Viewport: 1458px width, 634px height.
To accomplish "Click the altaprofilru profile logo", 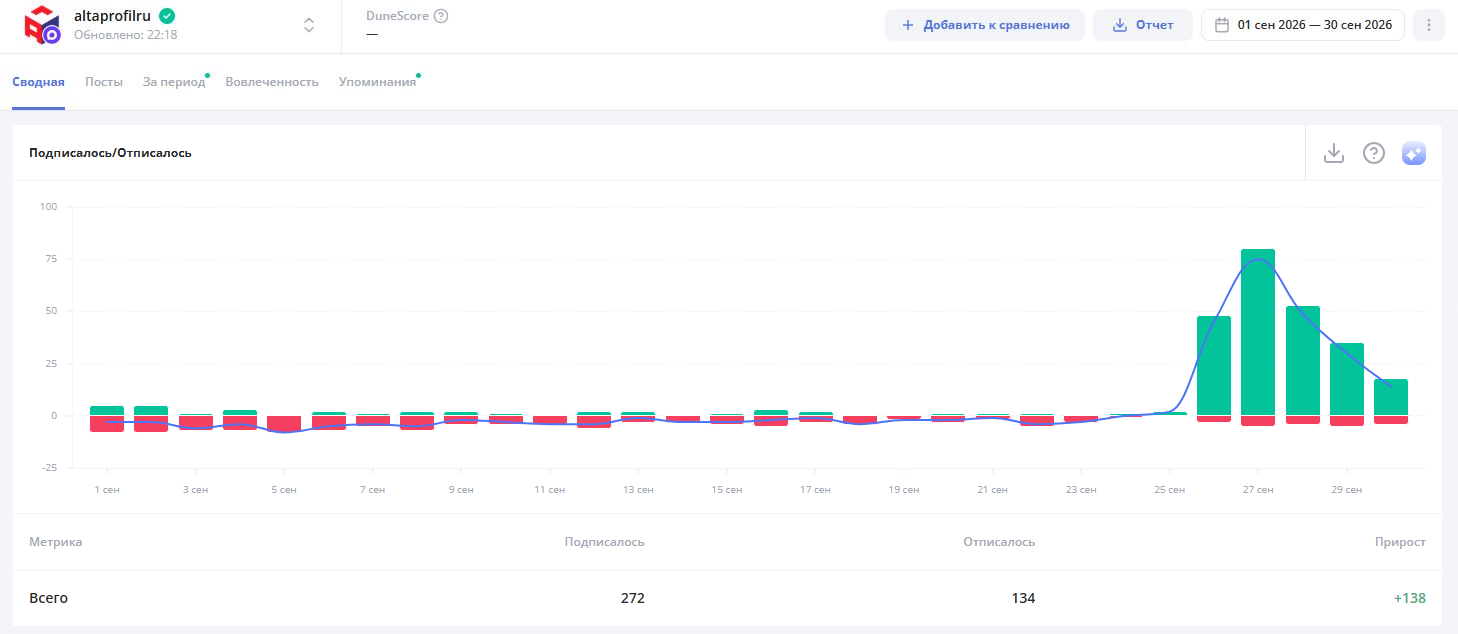I will (x=42, y=25).
